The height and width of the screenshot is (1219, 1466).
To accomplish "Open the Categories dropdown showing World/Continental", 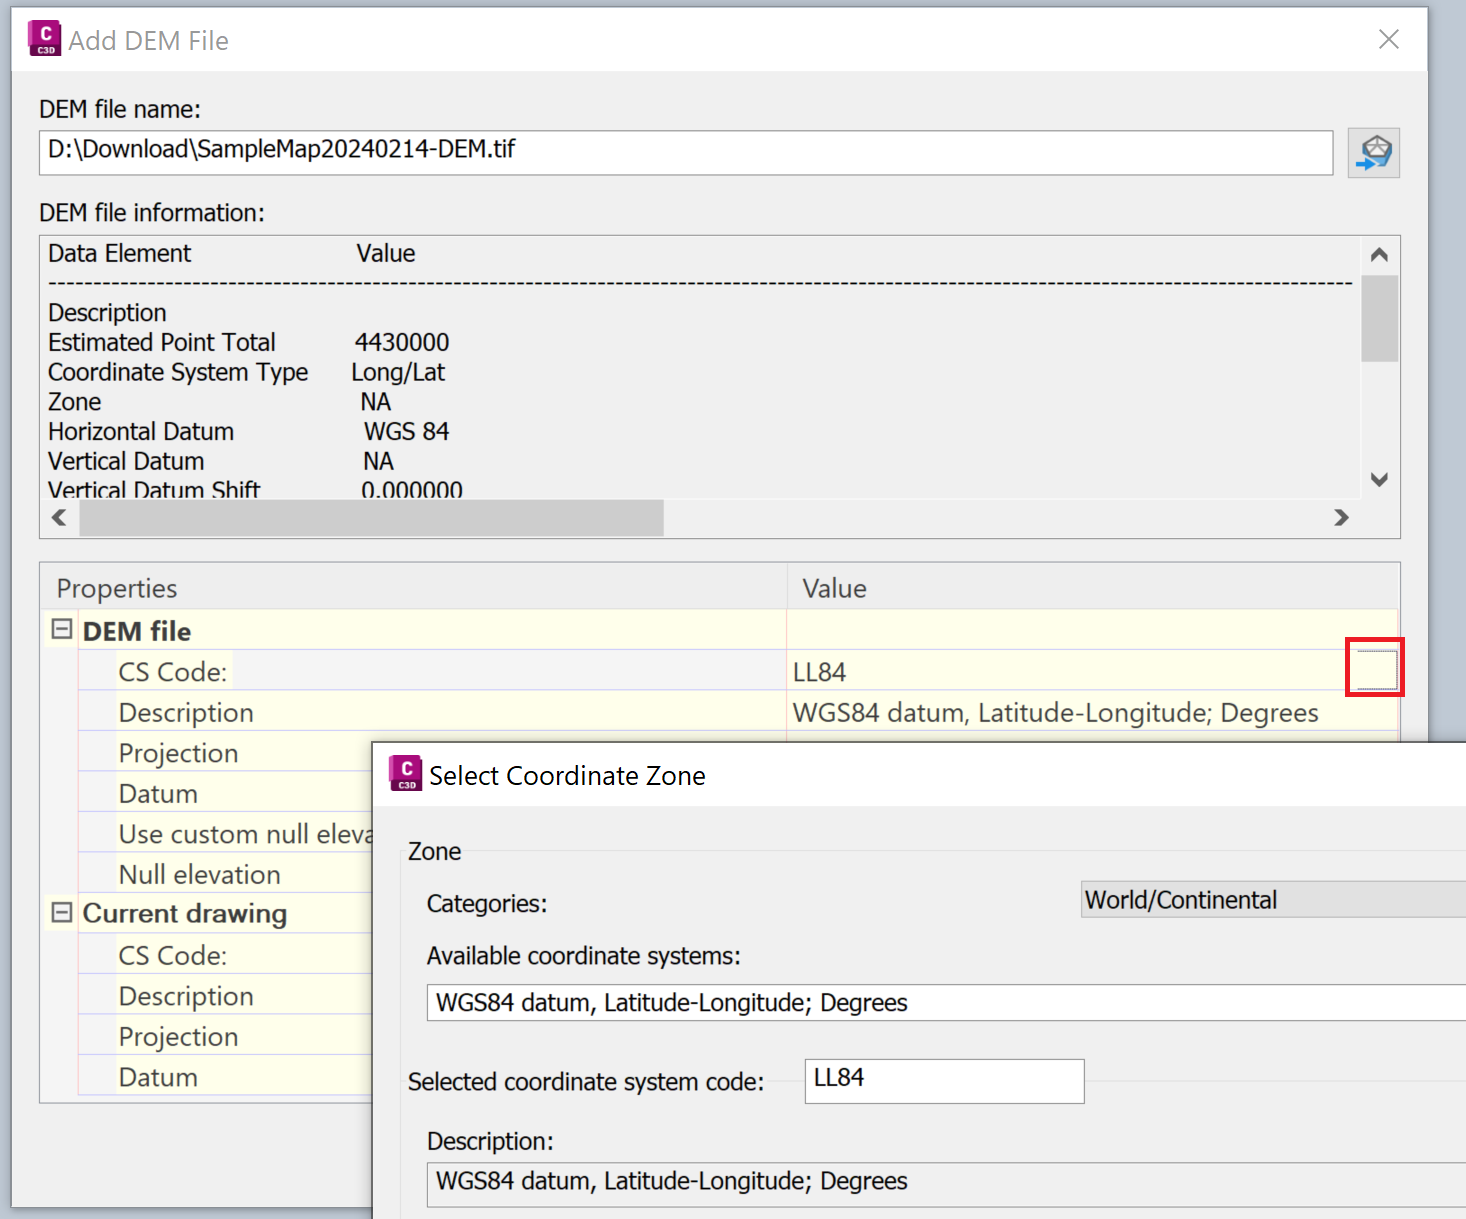I will pos(1273,899).
